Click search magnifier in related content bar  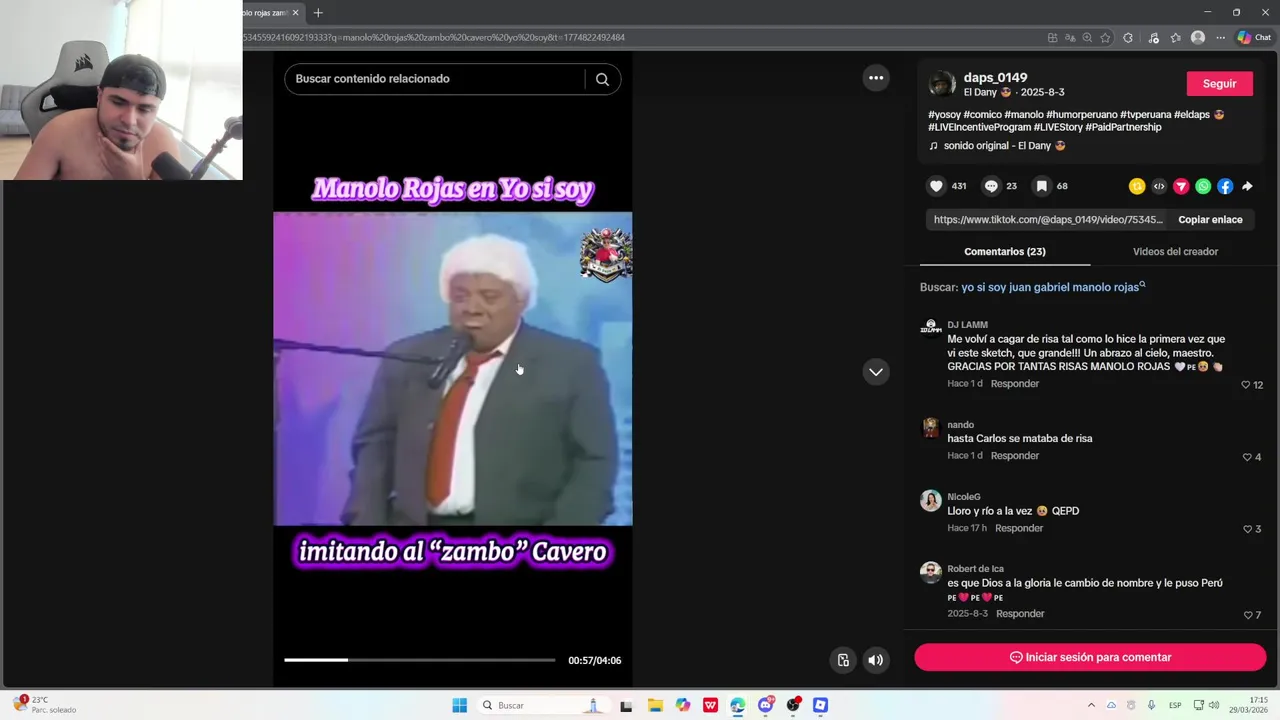pos(602,79)
